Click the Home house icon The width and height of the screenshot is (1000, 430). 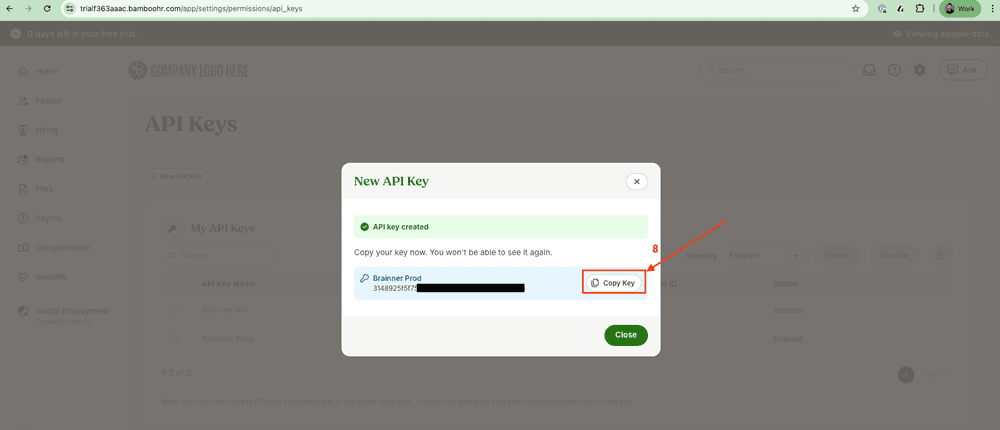[23, 71]
